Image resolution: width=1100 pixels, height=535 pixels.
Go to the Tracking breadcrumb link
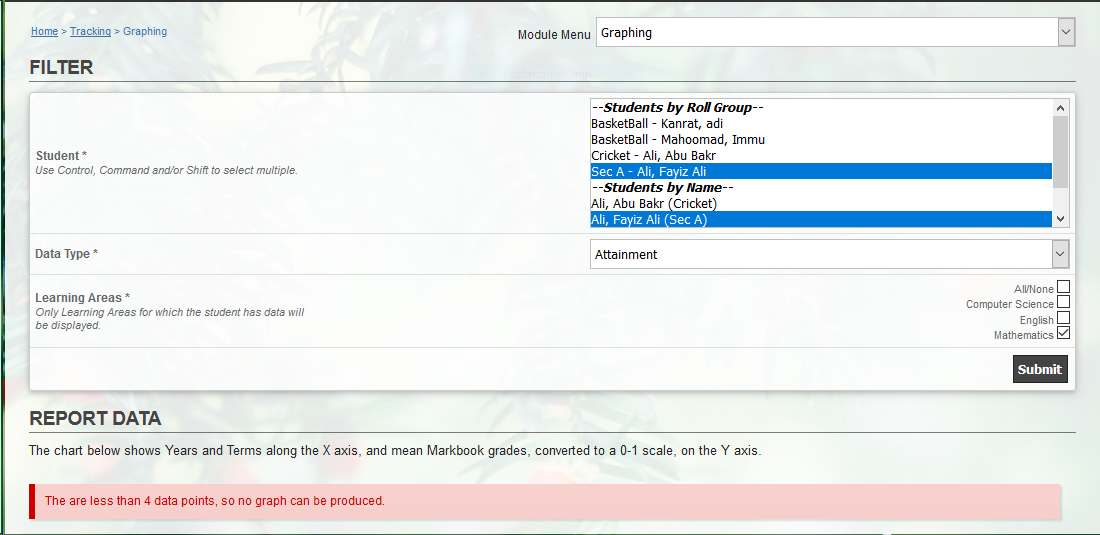pyautogui.click(x=90, y=32)
